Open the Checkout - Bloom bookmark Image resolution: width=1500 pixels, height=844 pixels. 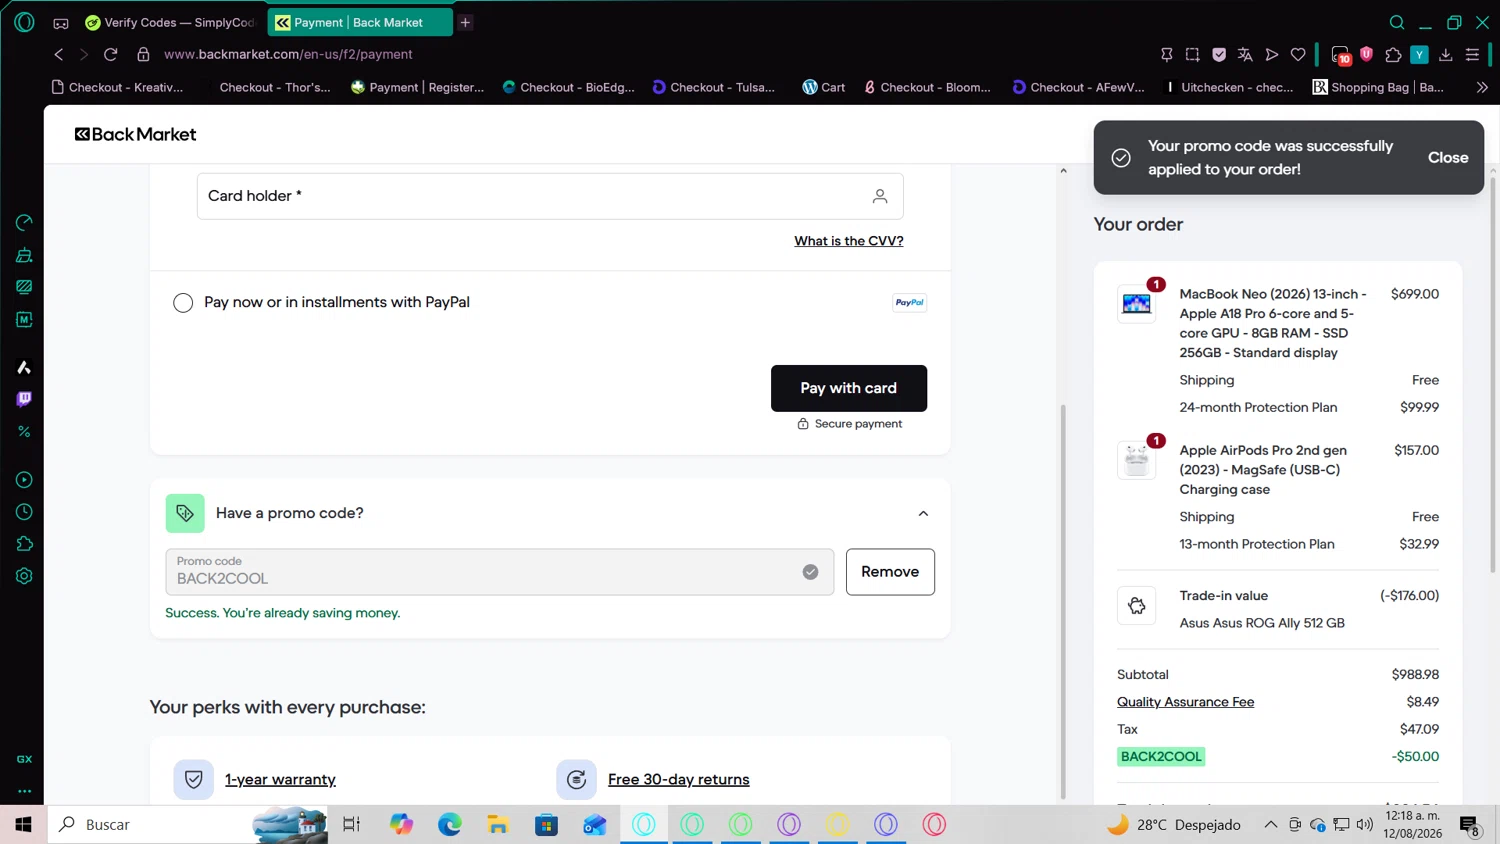click(x=927, y=87)
